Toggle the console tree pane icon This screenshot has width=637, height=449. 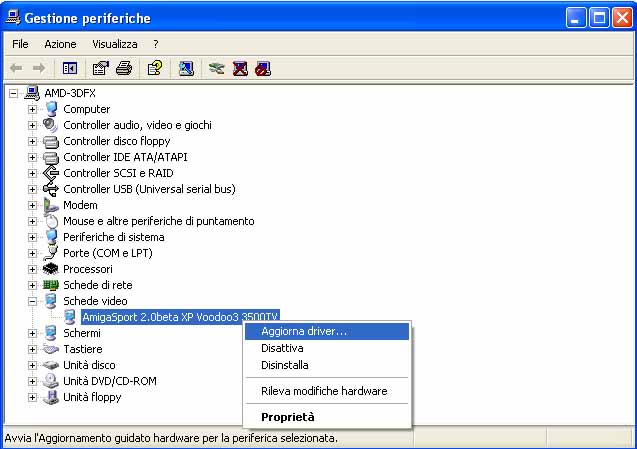(x=70, y=68)
